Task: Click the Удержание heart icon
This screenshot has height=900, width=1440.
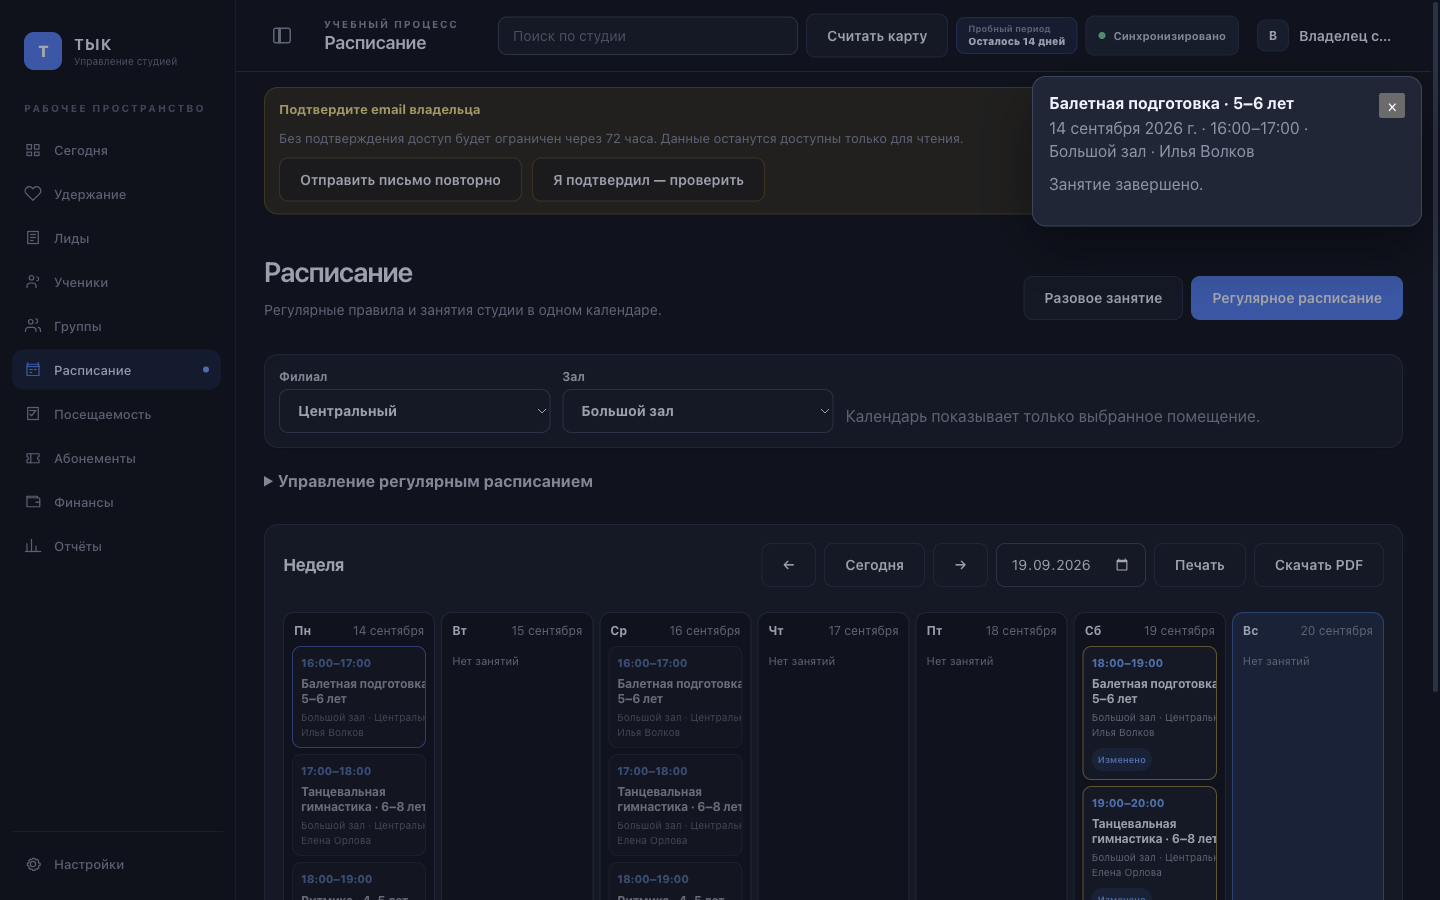Action: click(33, 194)
